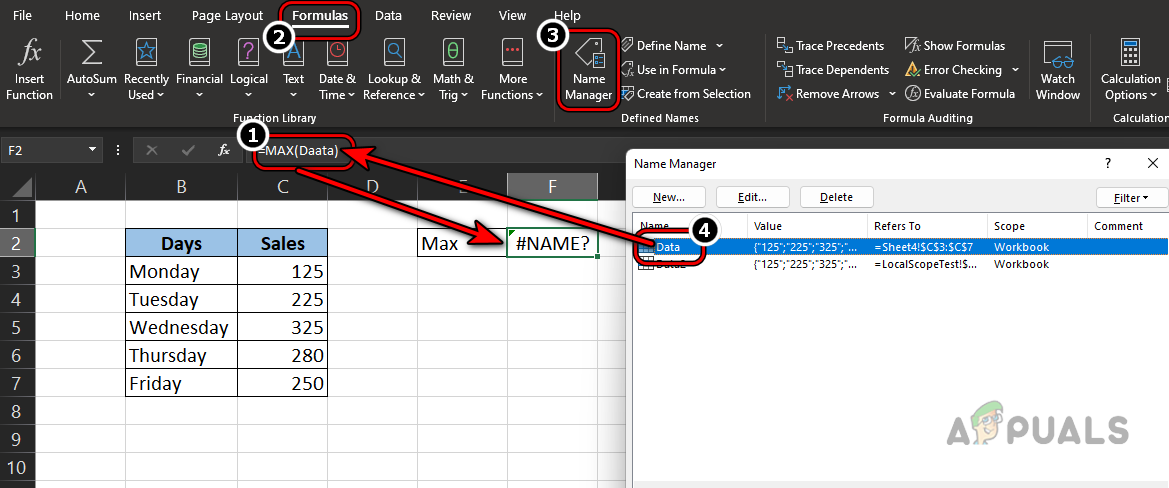Click the cell containing Friday
Viewport: 1169px width, 488px height.
point(181,383)
